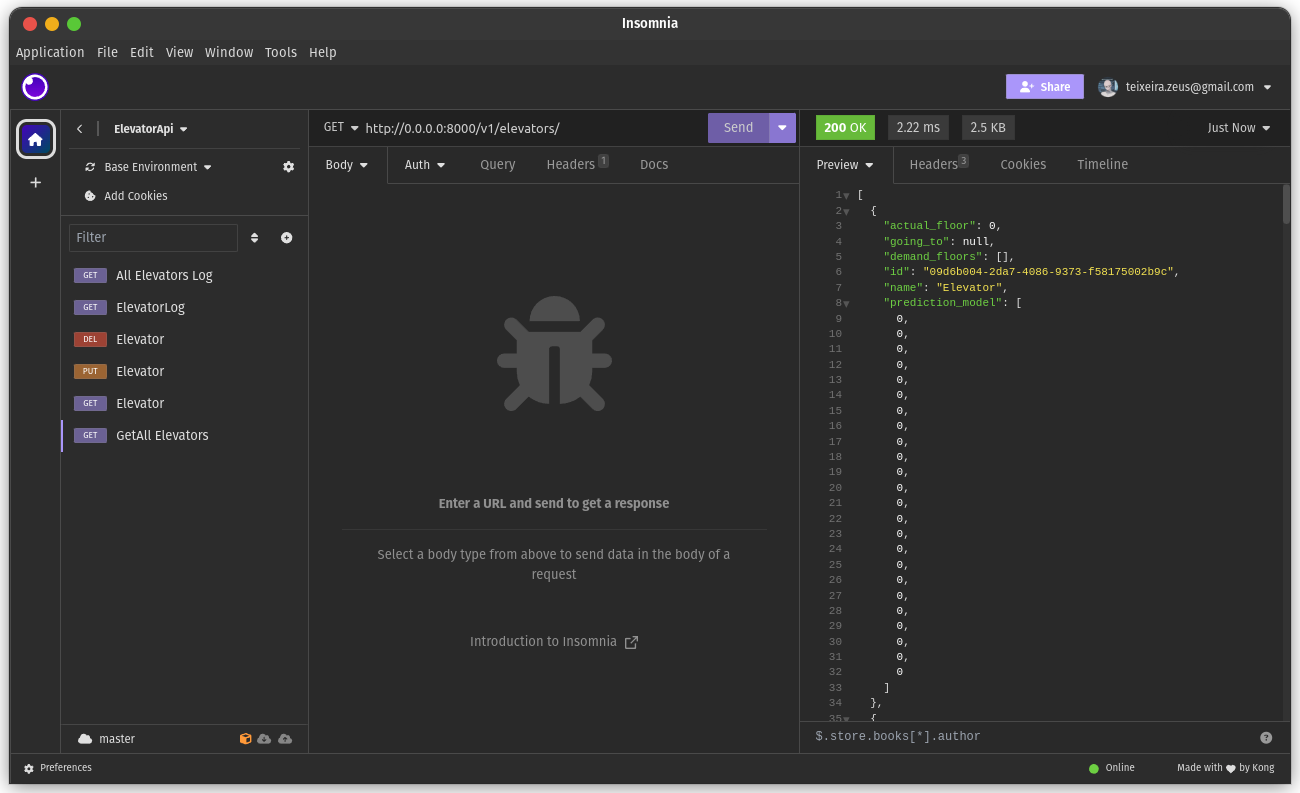Viewport: 1300px width, 793px height.
Task: Click the master branch button
Action: (117, 739)
